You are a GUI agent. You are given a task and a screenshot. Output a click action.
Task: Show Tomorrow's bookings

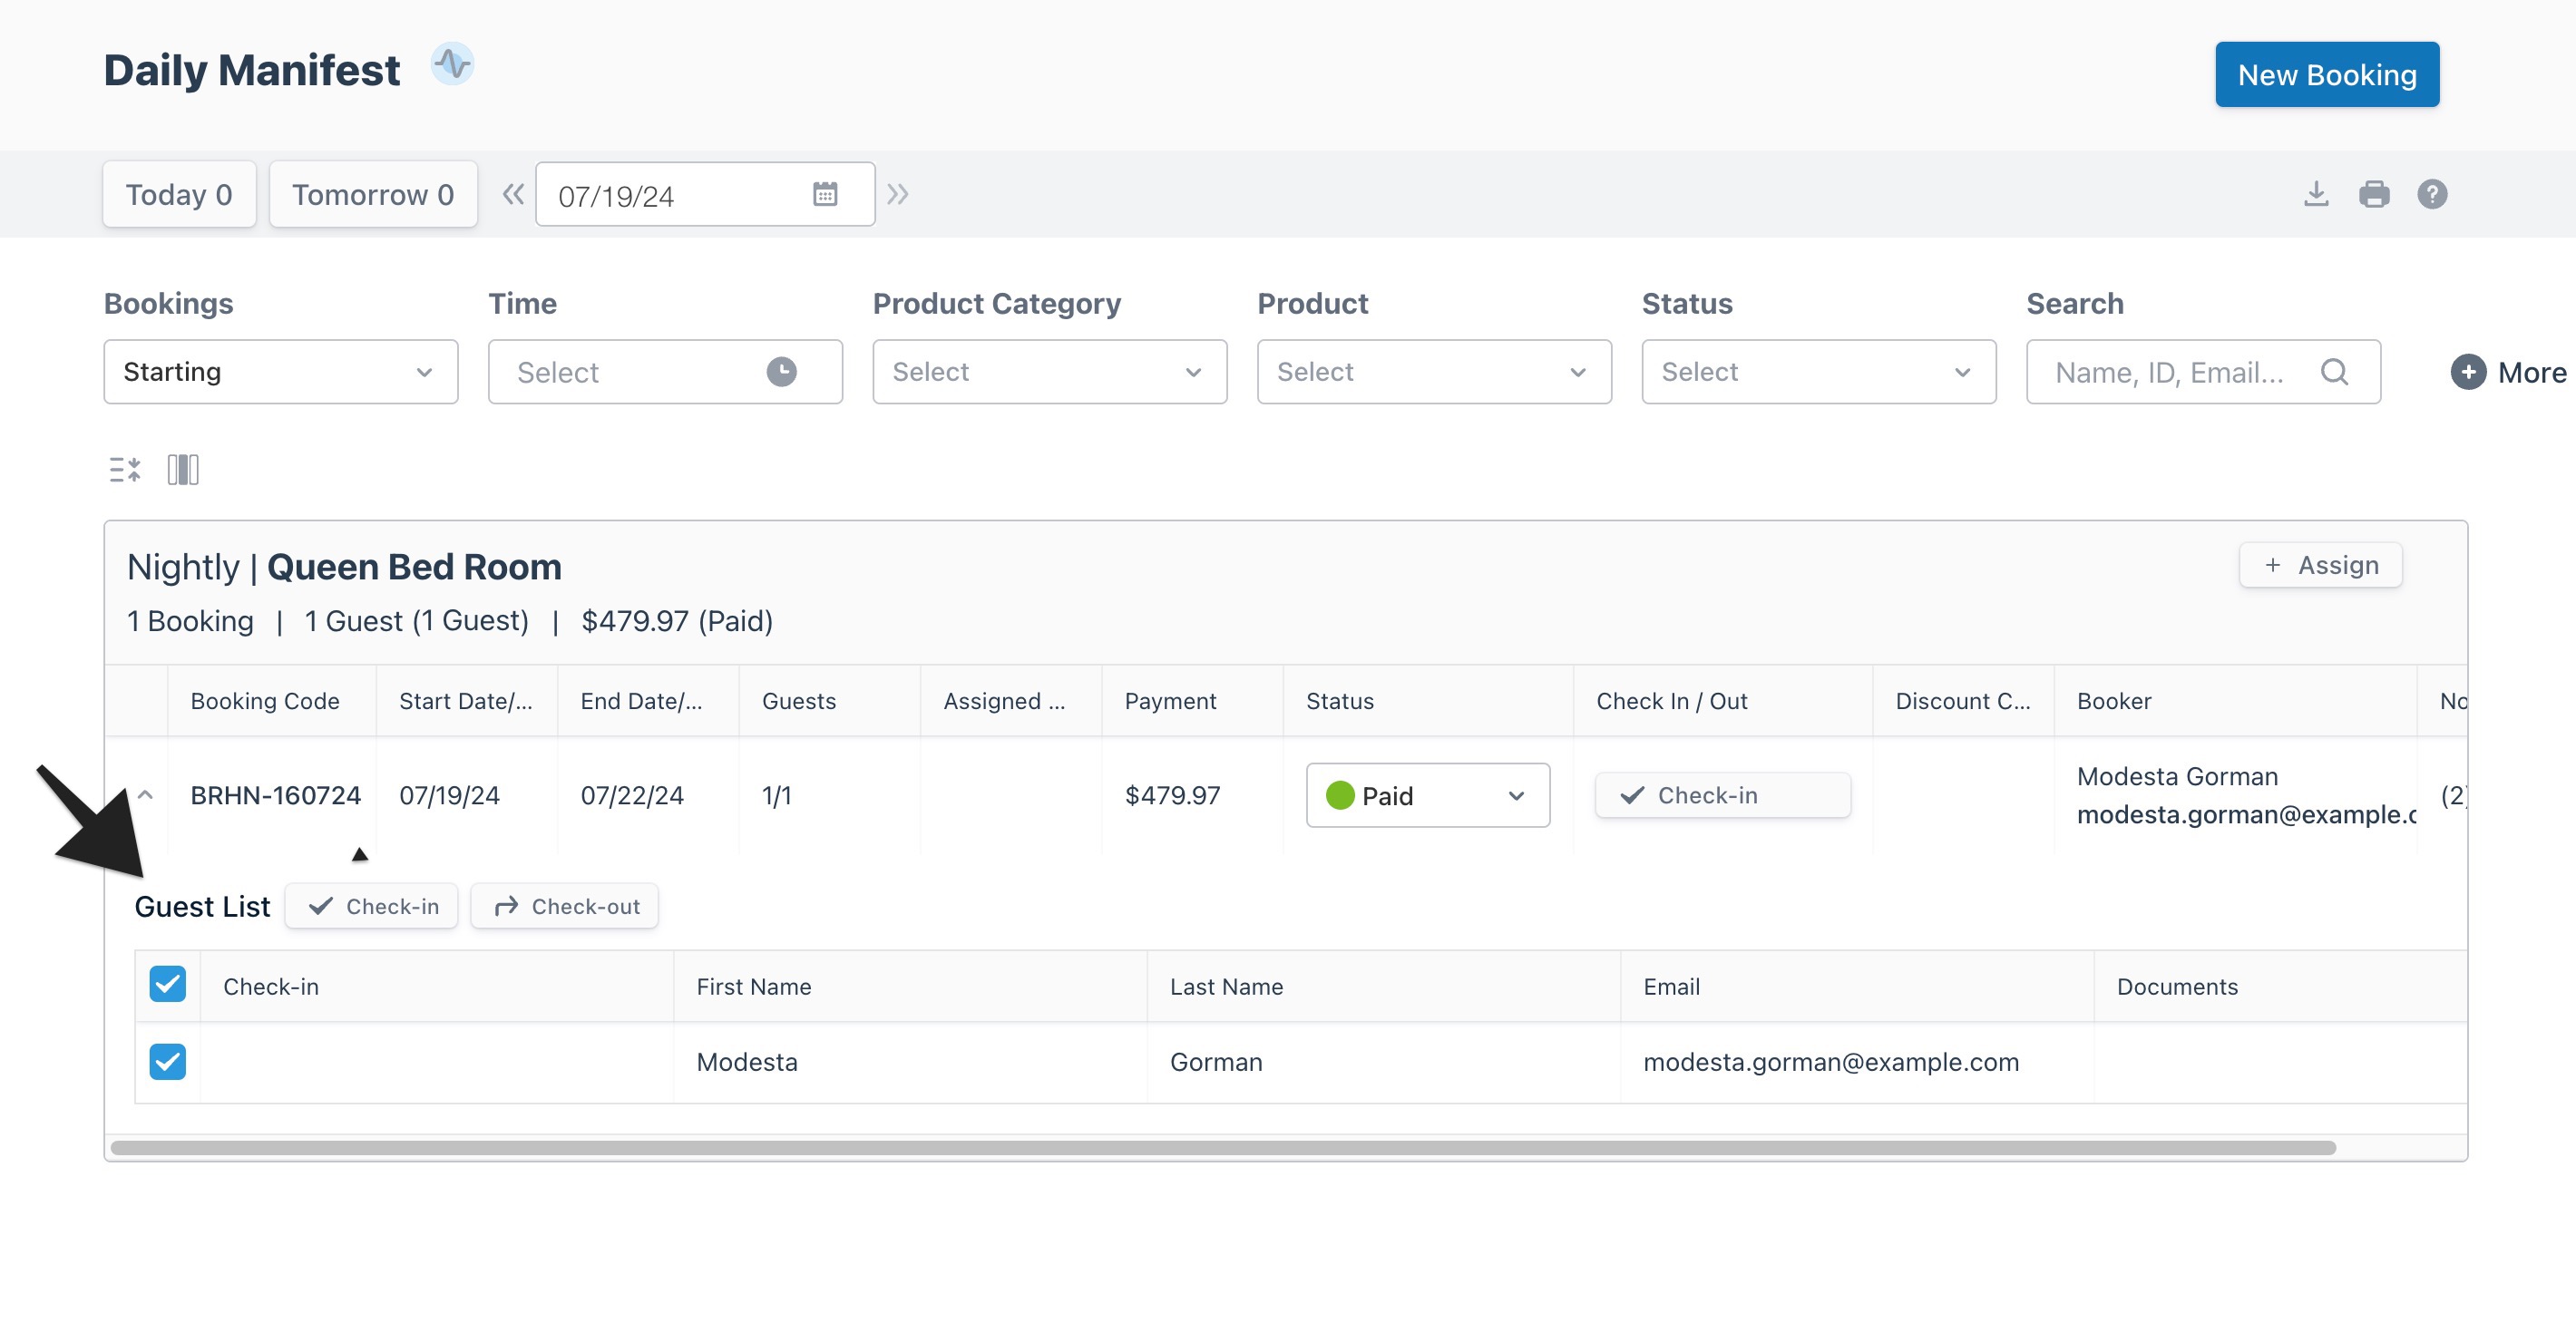[x=373, y=194]
